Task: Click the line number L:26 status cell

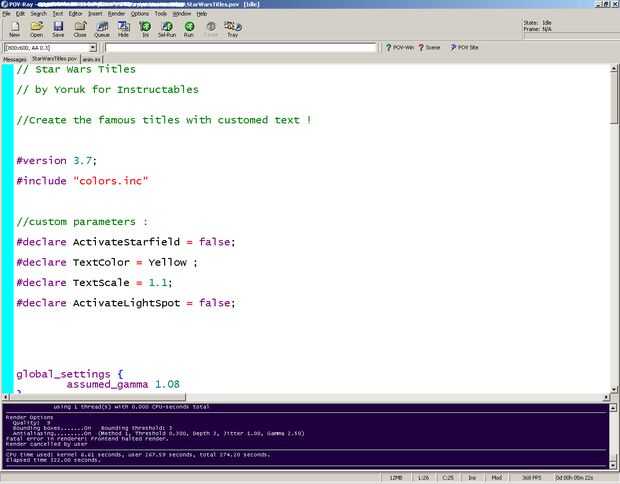Action: (423, 478)
